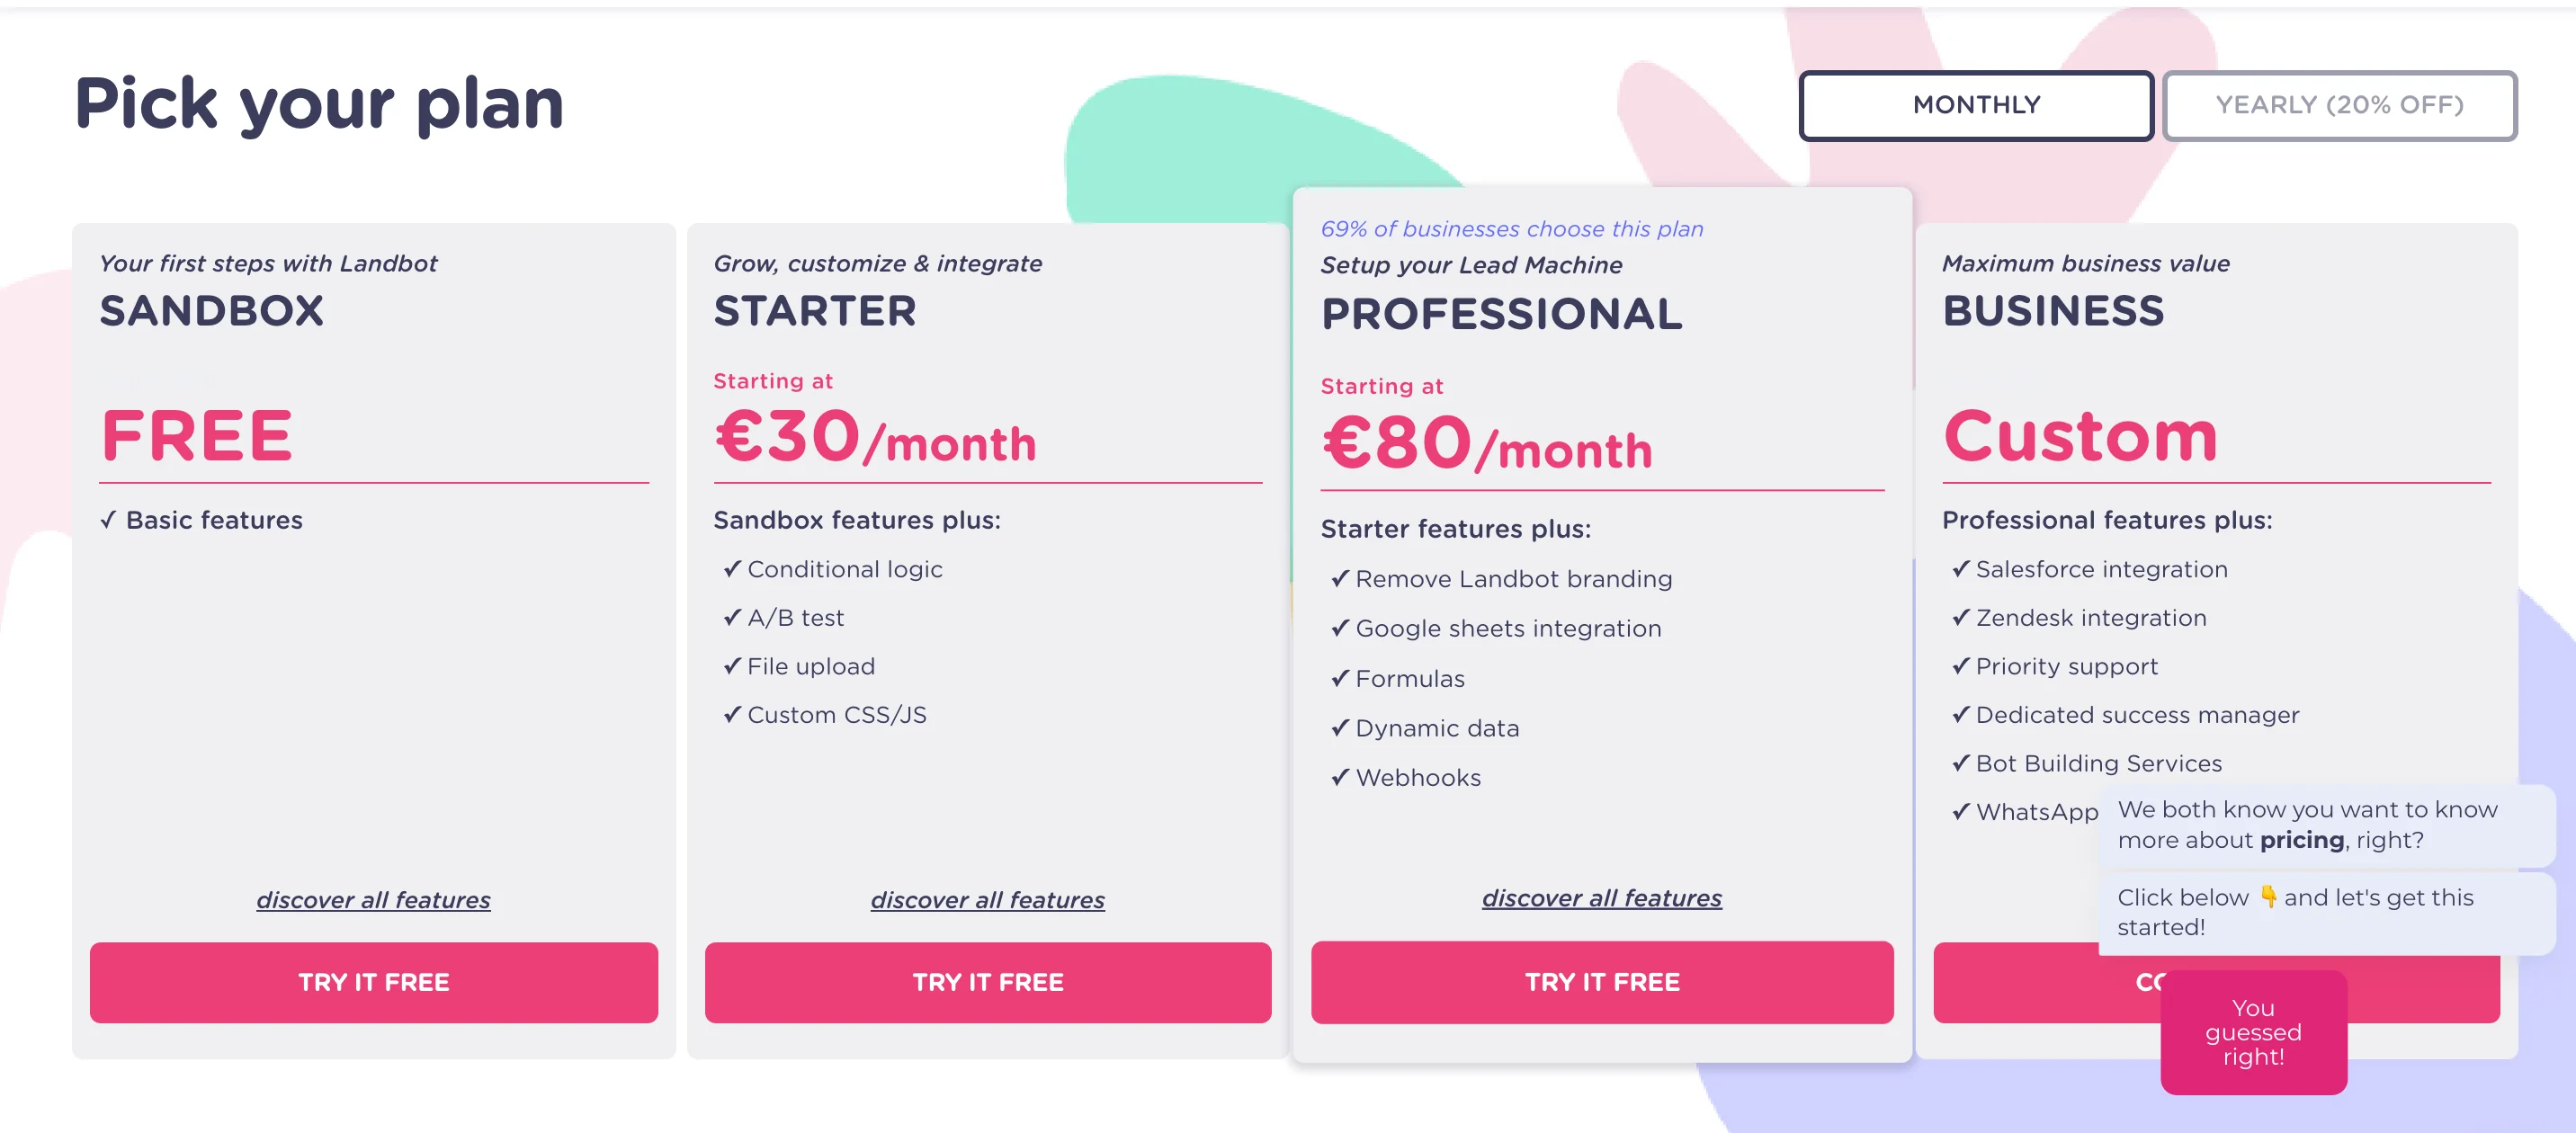
Task: Click the pointing-down emoji in chat message
Action: click(2268, 897)
